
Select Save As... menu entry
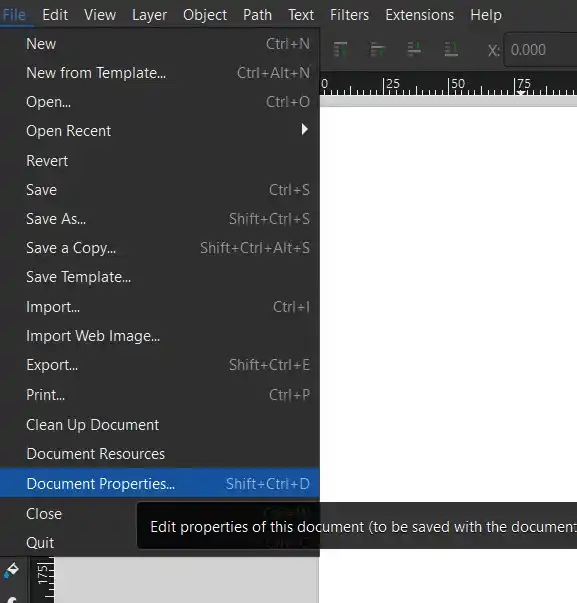(x=160, y=219)
